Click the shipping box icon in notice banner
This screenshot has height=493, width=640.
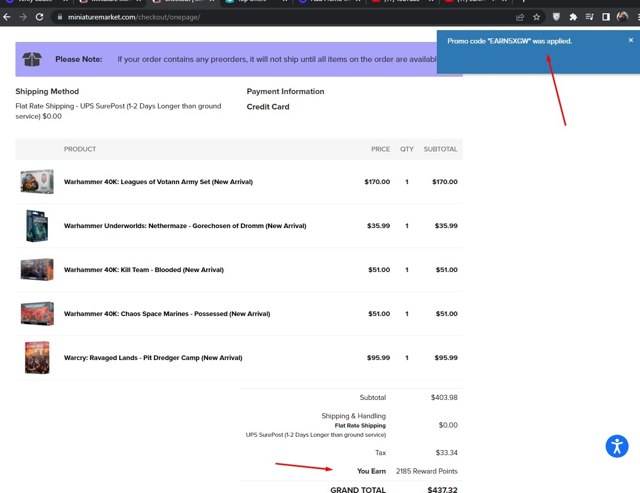pyautogui.click(x=32, y=59)
